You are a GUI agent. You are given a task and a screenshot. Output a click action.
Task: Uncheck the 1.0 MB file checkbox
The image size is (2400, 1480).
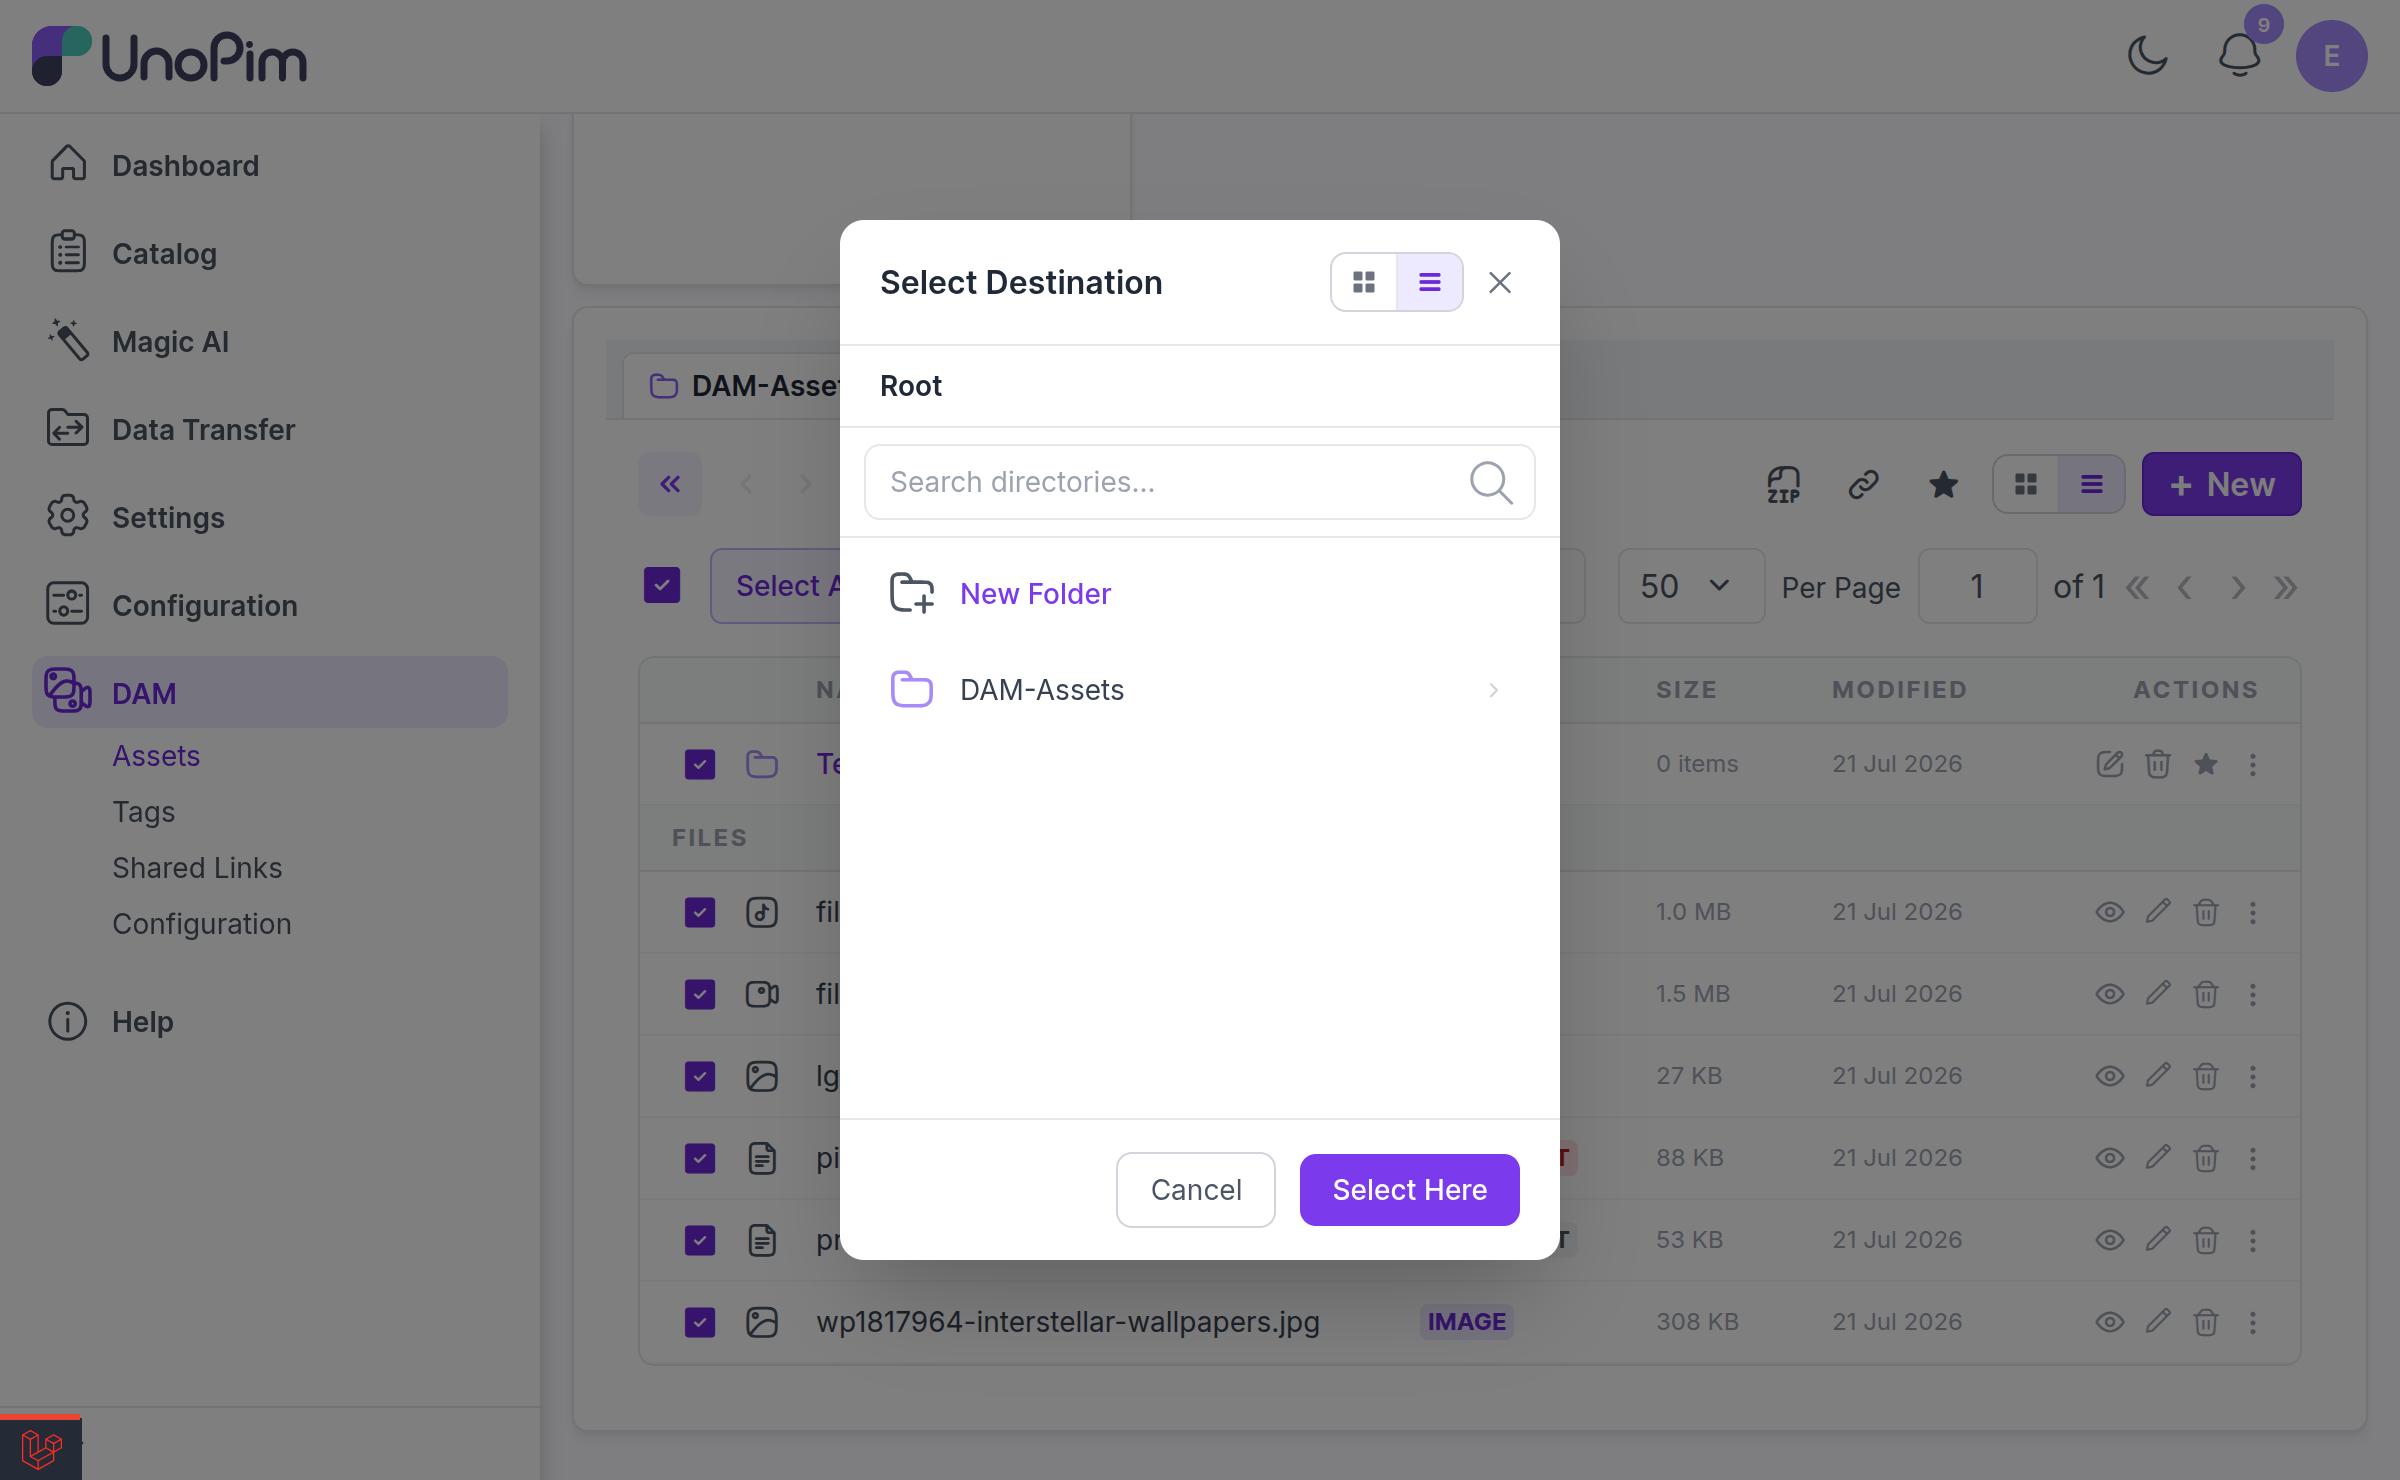[x=700, y=912]
